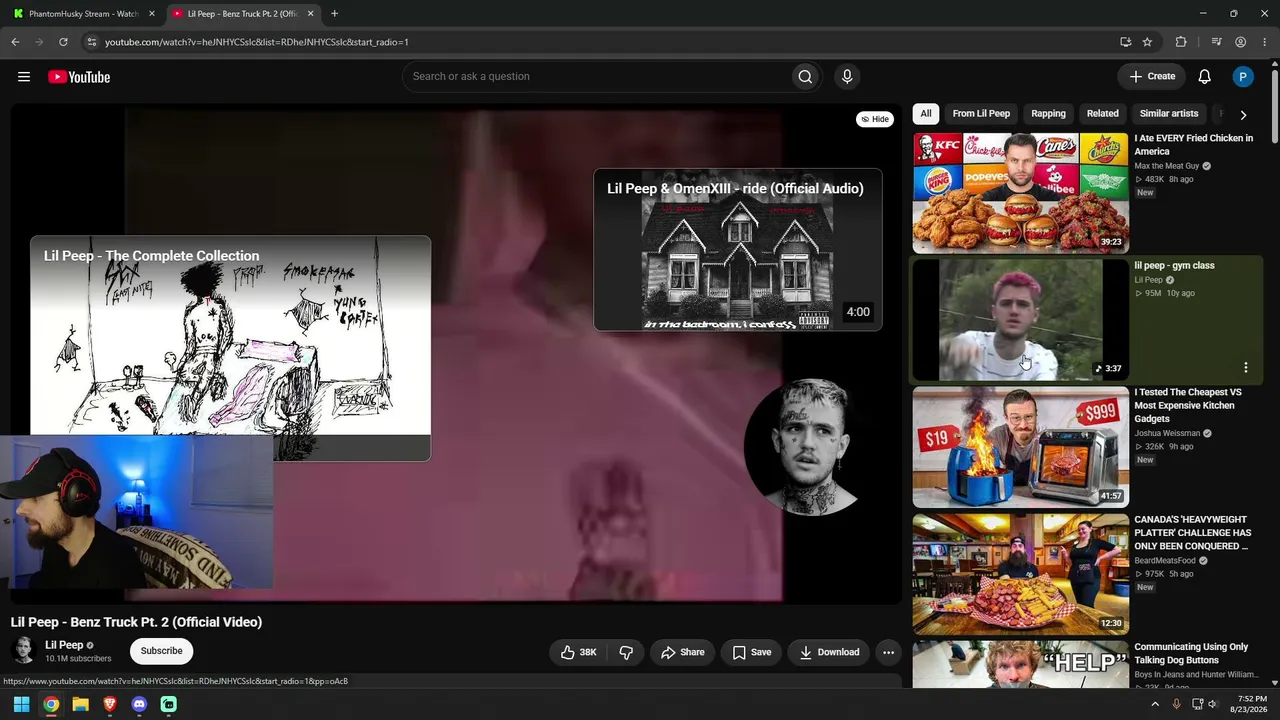Filter suggestions by Similar artists
Screen dimensions: 1280x720
[x=1169, y=114]
